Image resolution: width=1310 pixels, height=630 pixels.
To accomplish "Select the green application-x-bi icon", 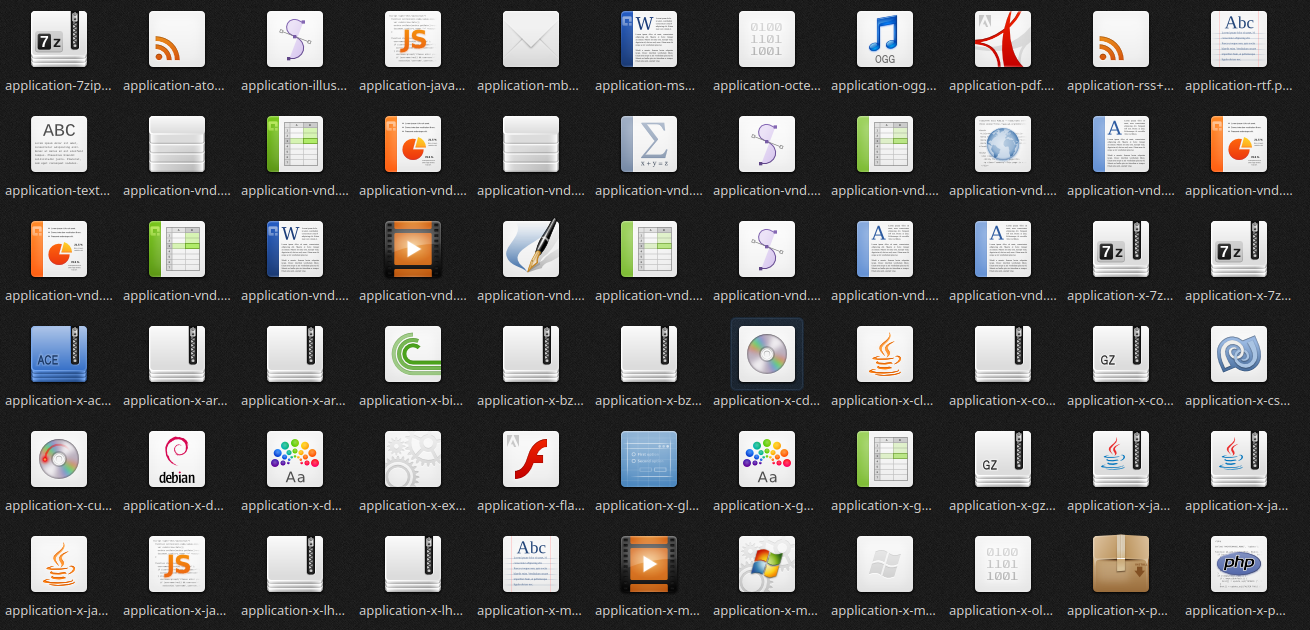I will point(413,354).
